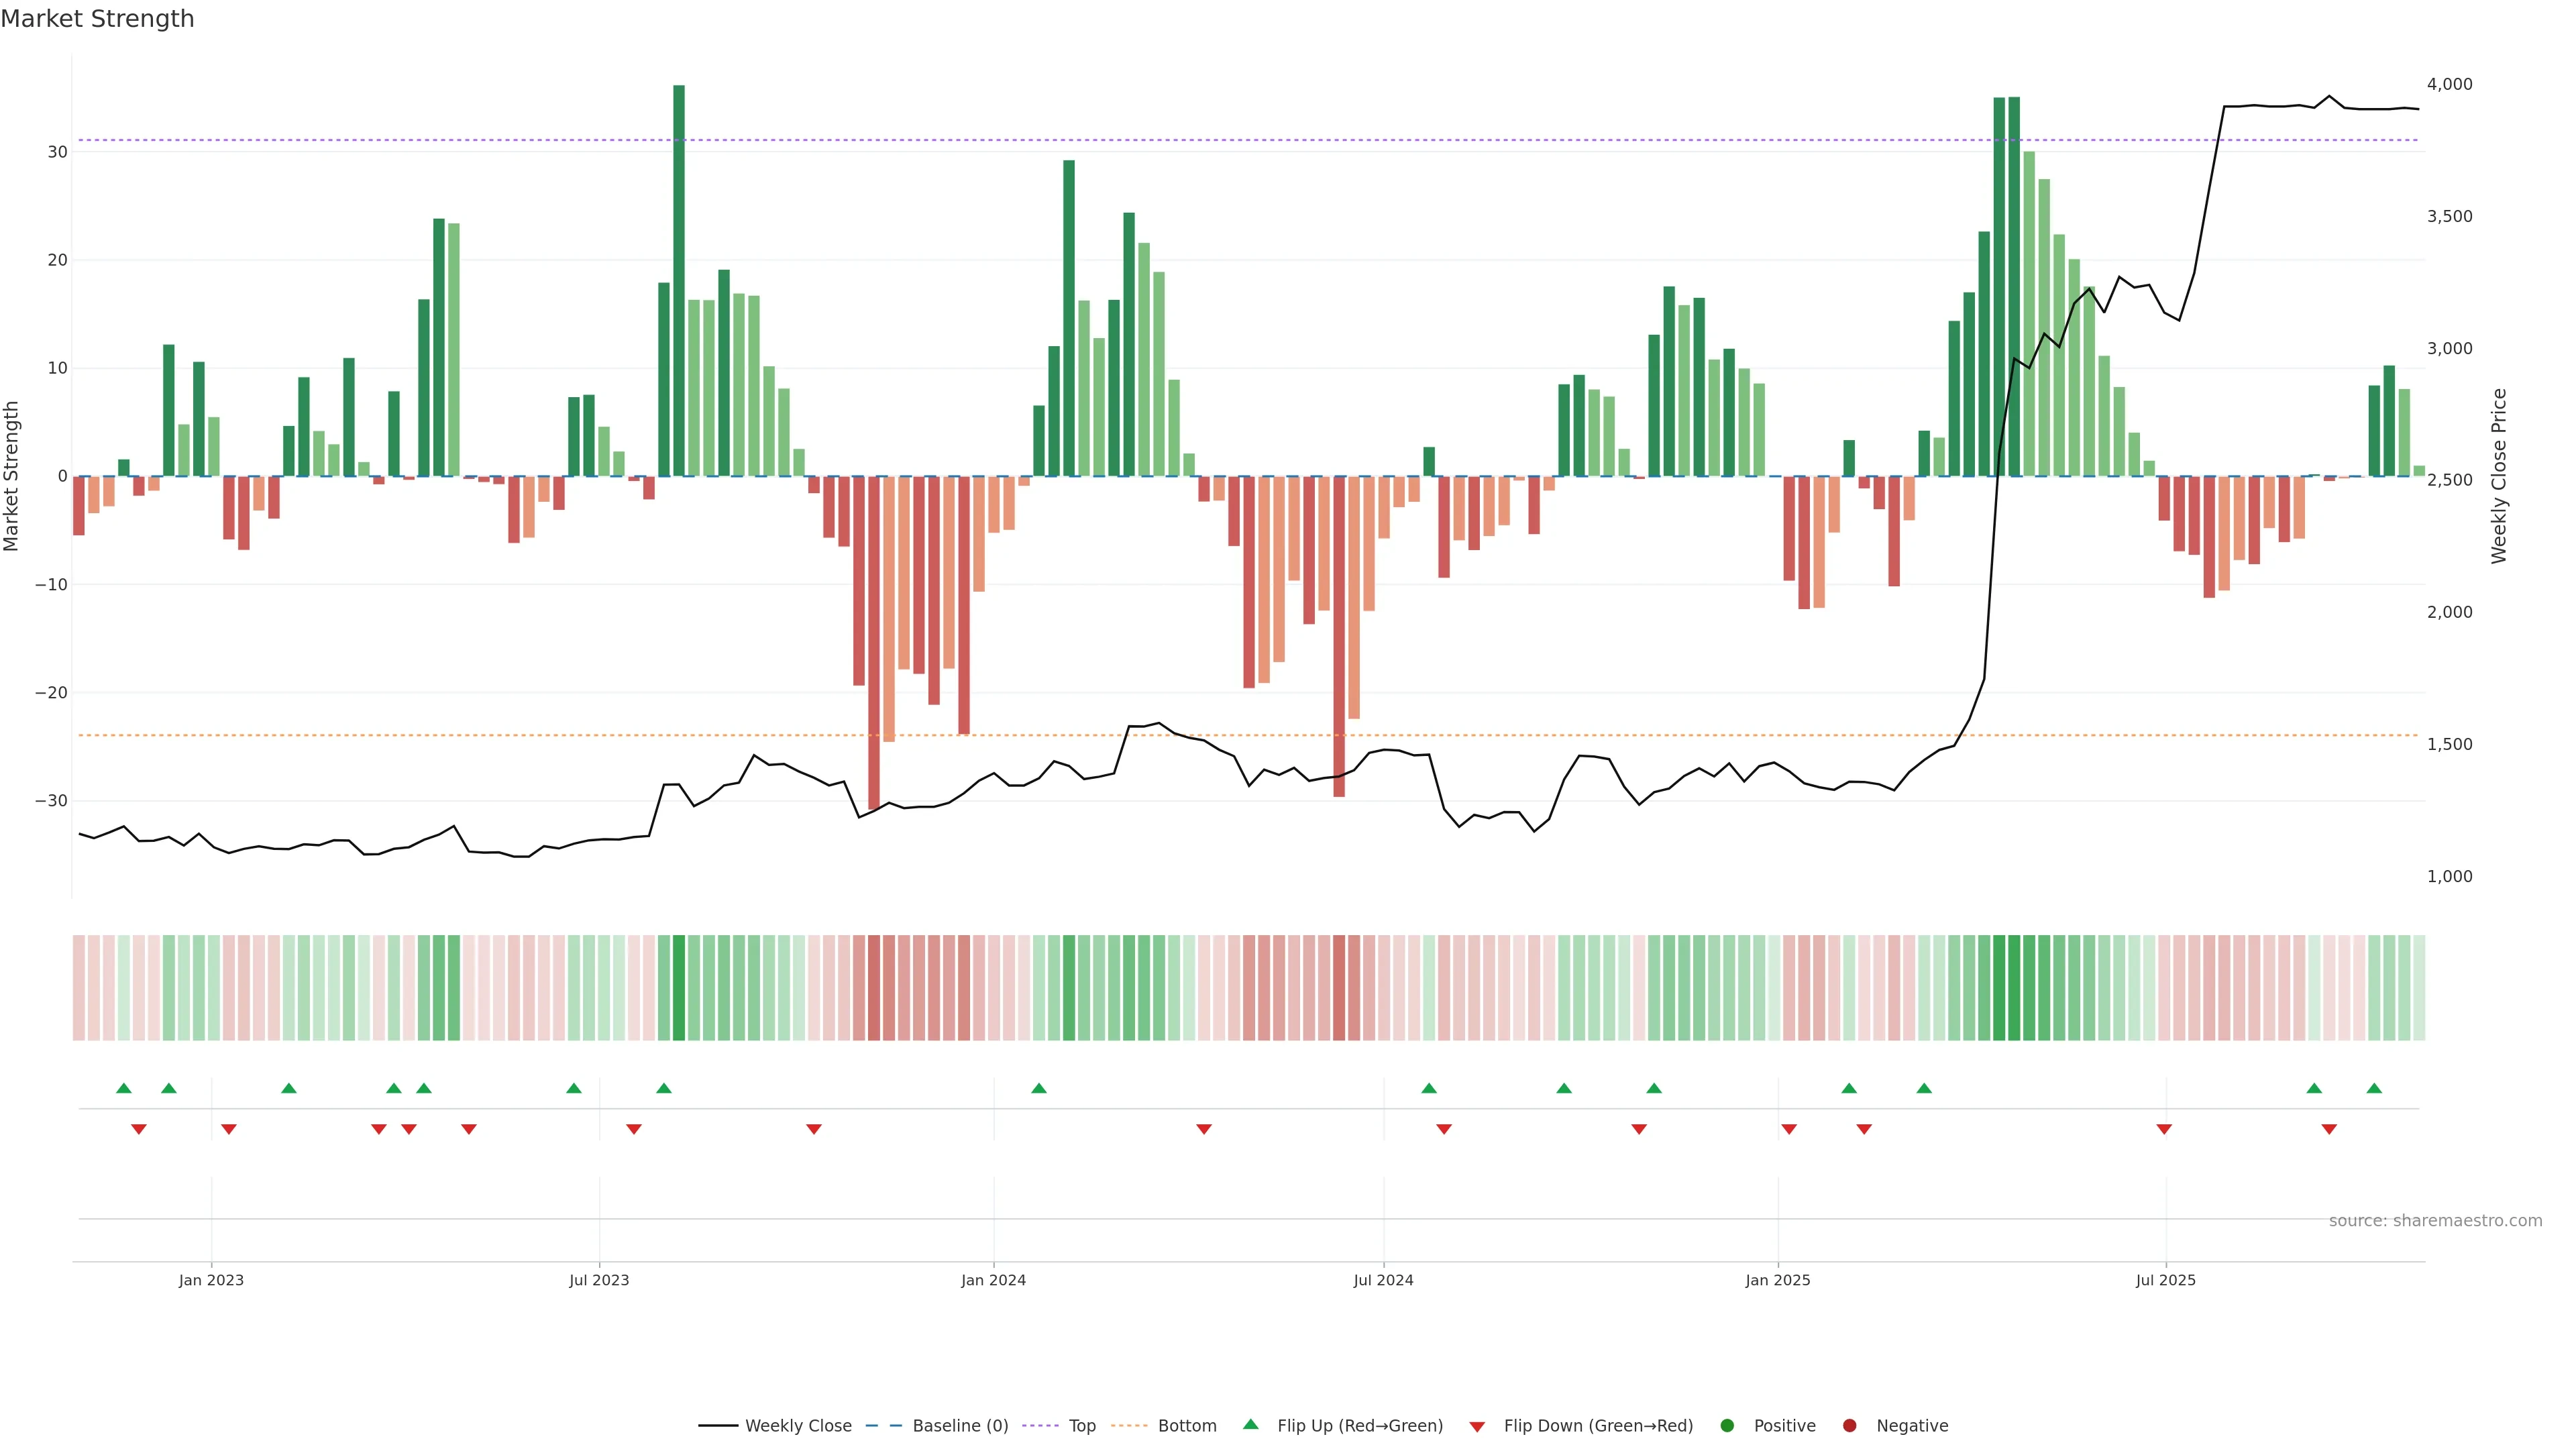Click the Market Strength chart title
The width and height of the screenshot is (2576, 1449).
tap(97, 19)
